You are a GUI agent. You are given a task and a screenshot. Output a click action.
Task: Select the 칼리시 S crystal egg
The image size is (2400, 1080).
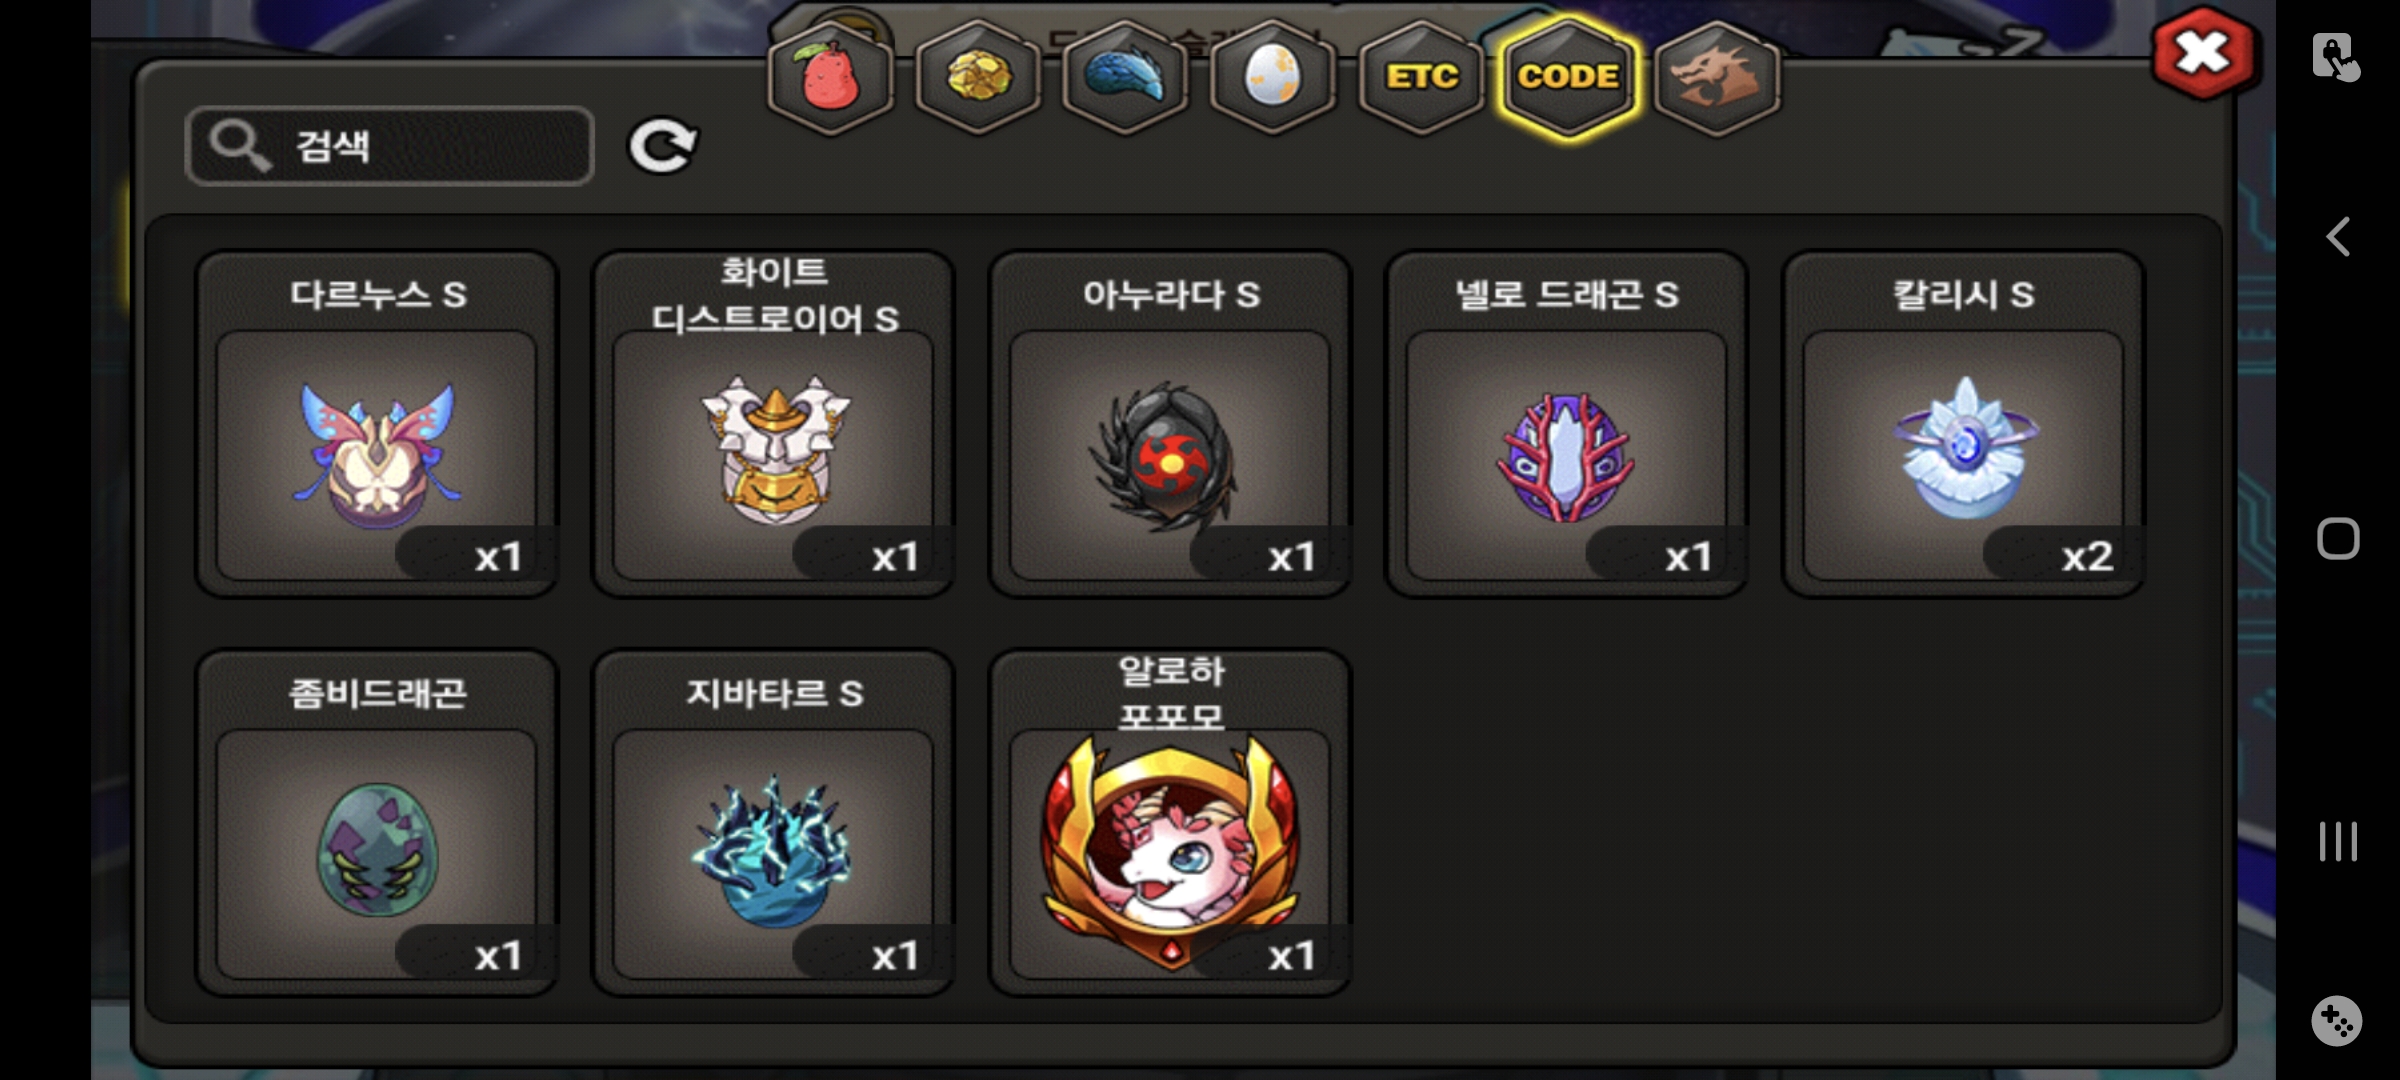[1963, 425]
